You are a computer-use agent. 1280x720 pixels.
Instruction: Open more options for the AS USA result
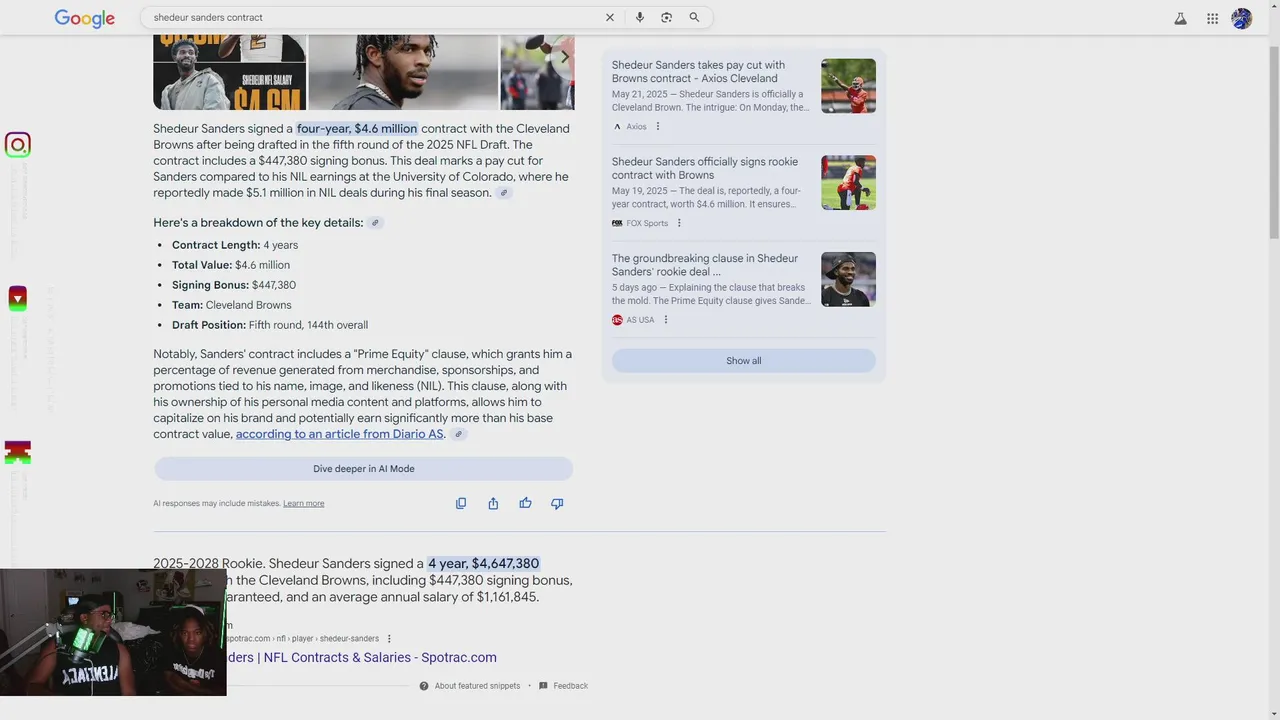[x=666, y=320]
